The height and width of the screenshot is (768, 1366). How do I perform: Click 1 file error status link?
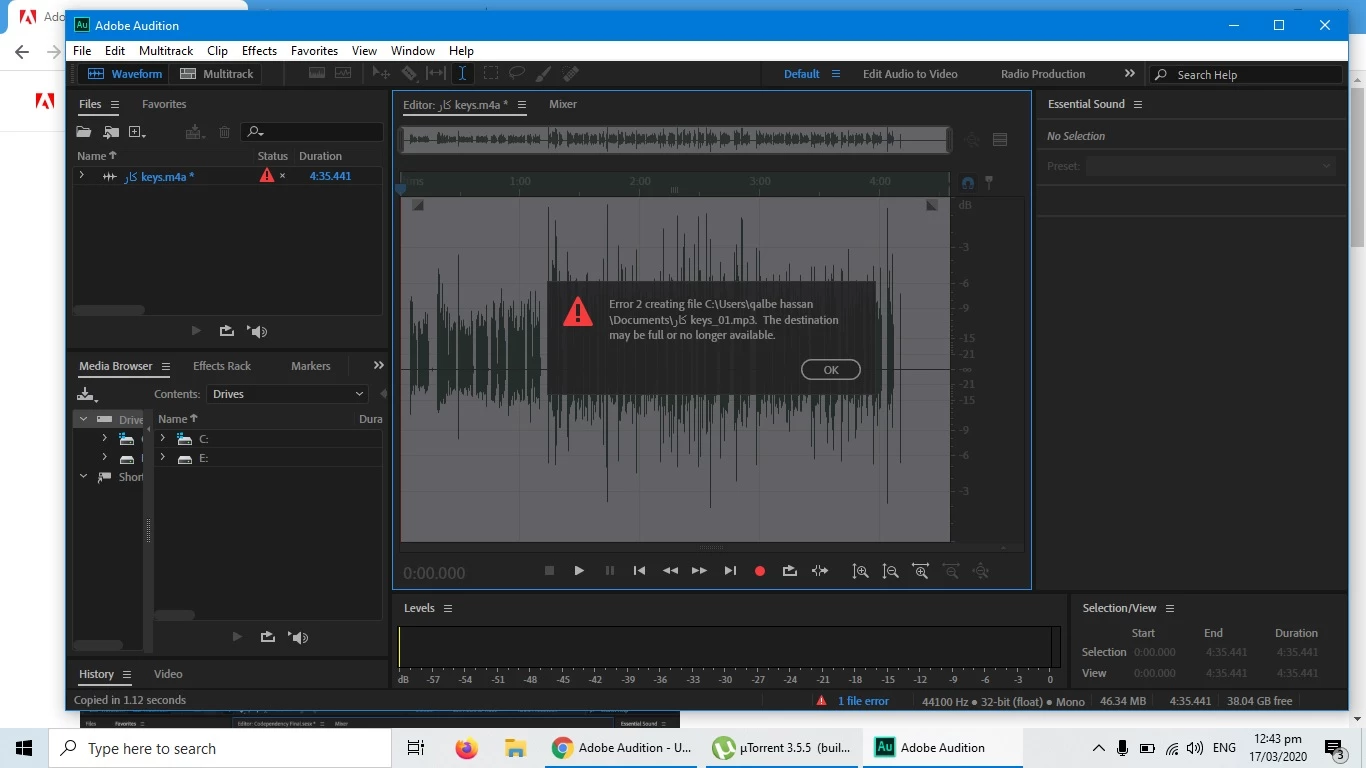tap(863, 701)
